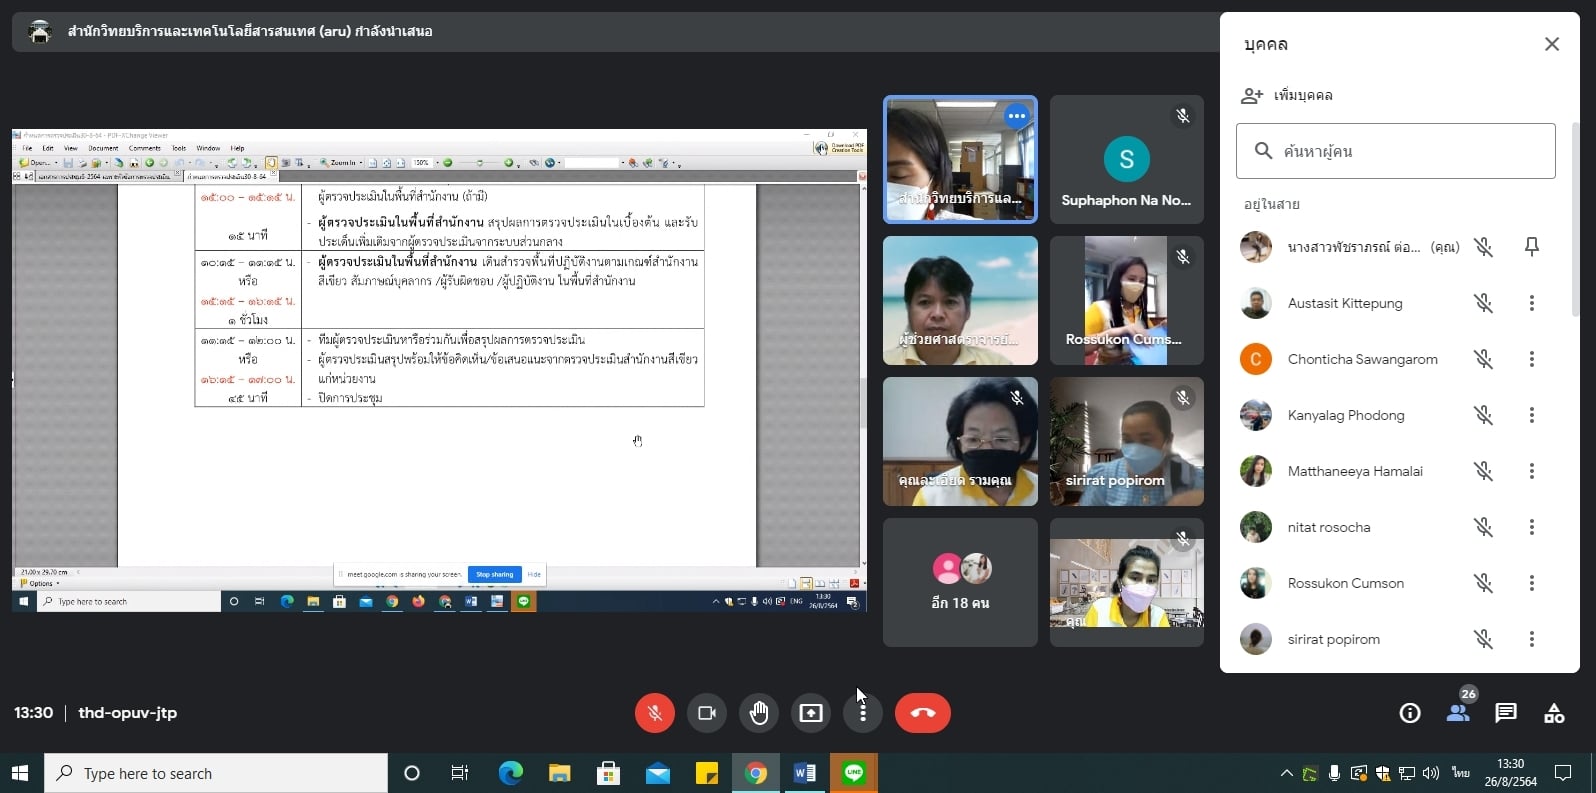The width and height of the screenshot is (1596, 793).
Task: Click Hide on the sharing notification bar
Action: pyautogui.click(x=534, y=575)
